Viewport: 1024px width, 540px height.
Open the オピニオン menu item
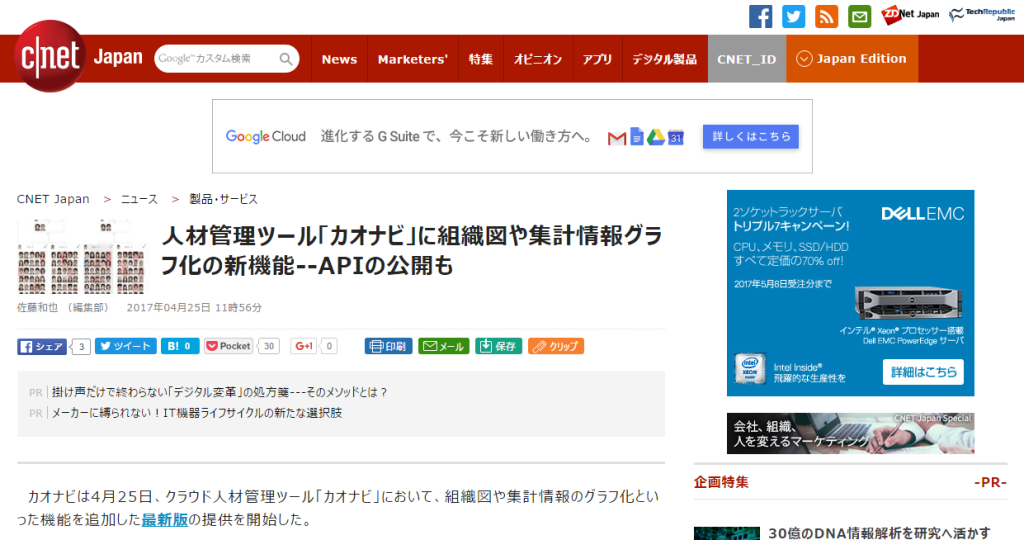pos(537,59)
